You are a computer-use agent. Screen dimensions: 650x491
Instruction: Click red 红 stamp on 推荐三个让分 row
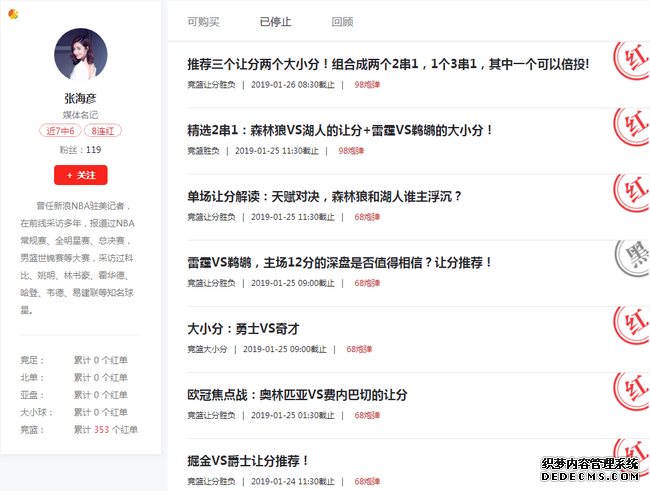631,61
